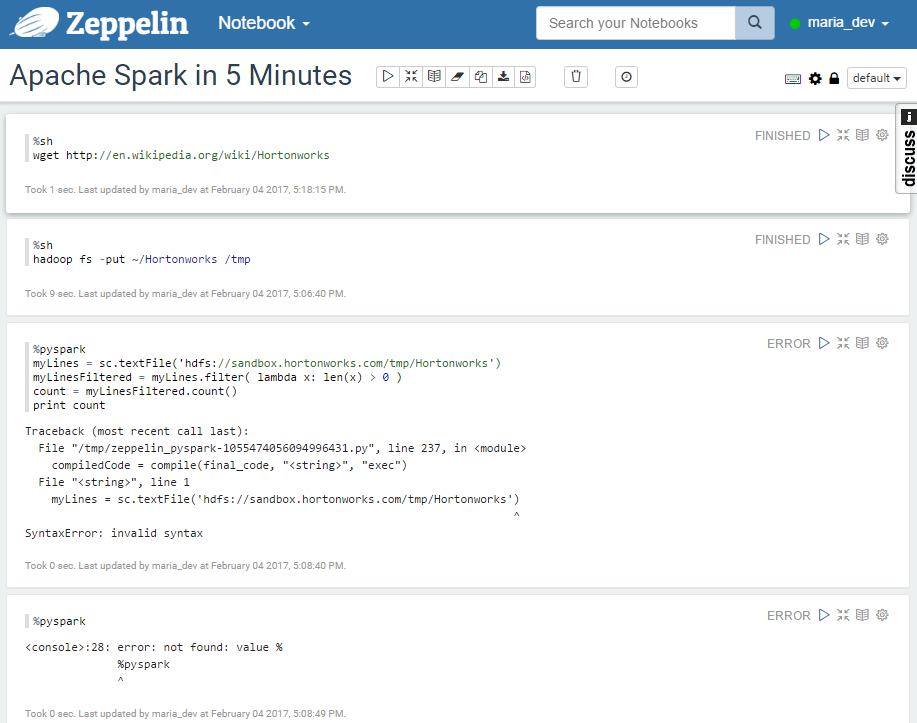
Task: Open the Notebook menu in navbar
Action: (264, 23)
